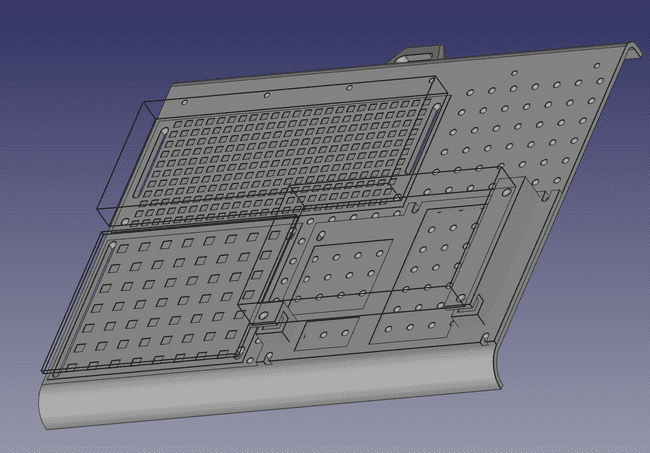This screenshot has width=650, height=453.
Task: Select the clip bracket below the square-hole panel's right corner
Action: [267, 320]
